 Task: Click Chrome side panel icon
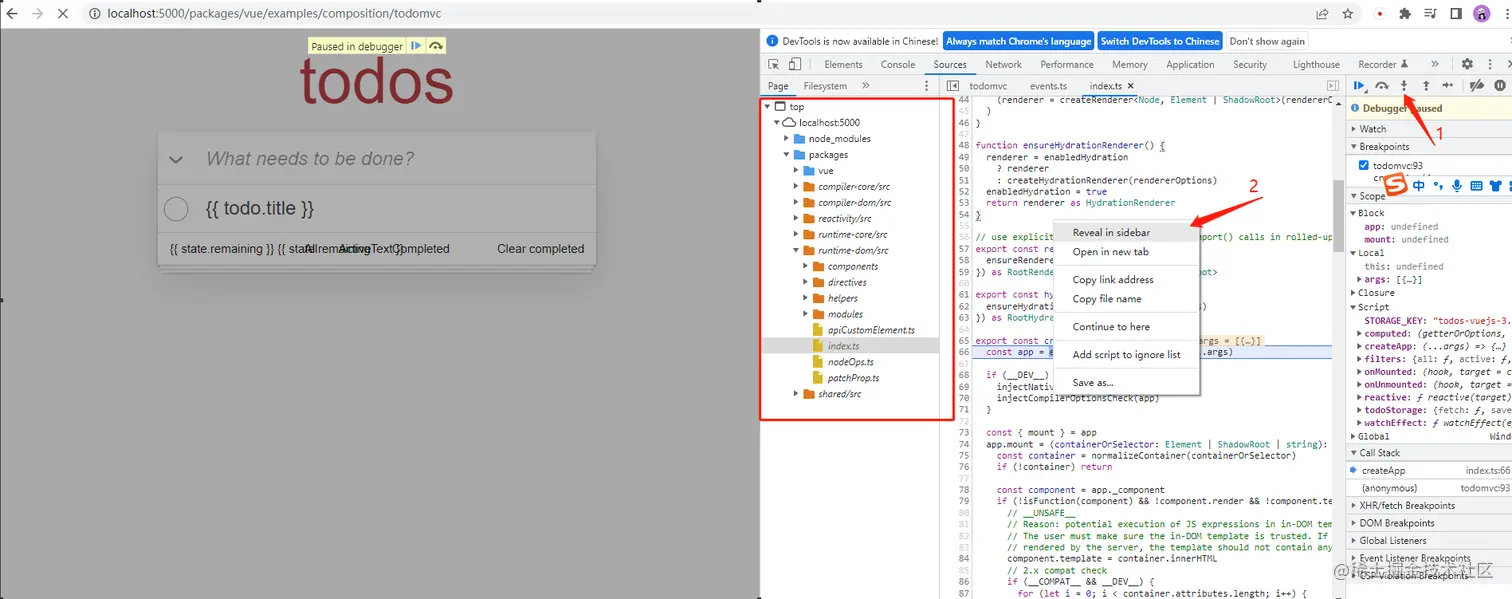pyautogui.click(x=1456, y=14)
